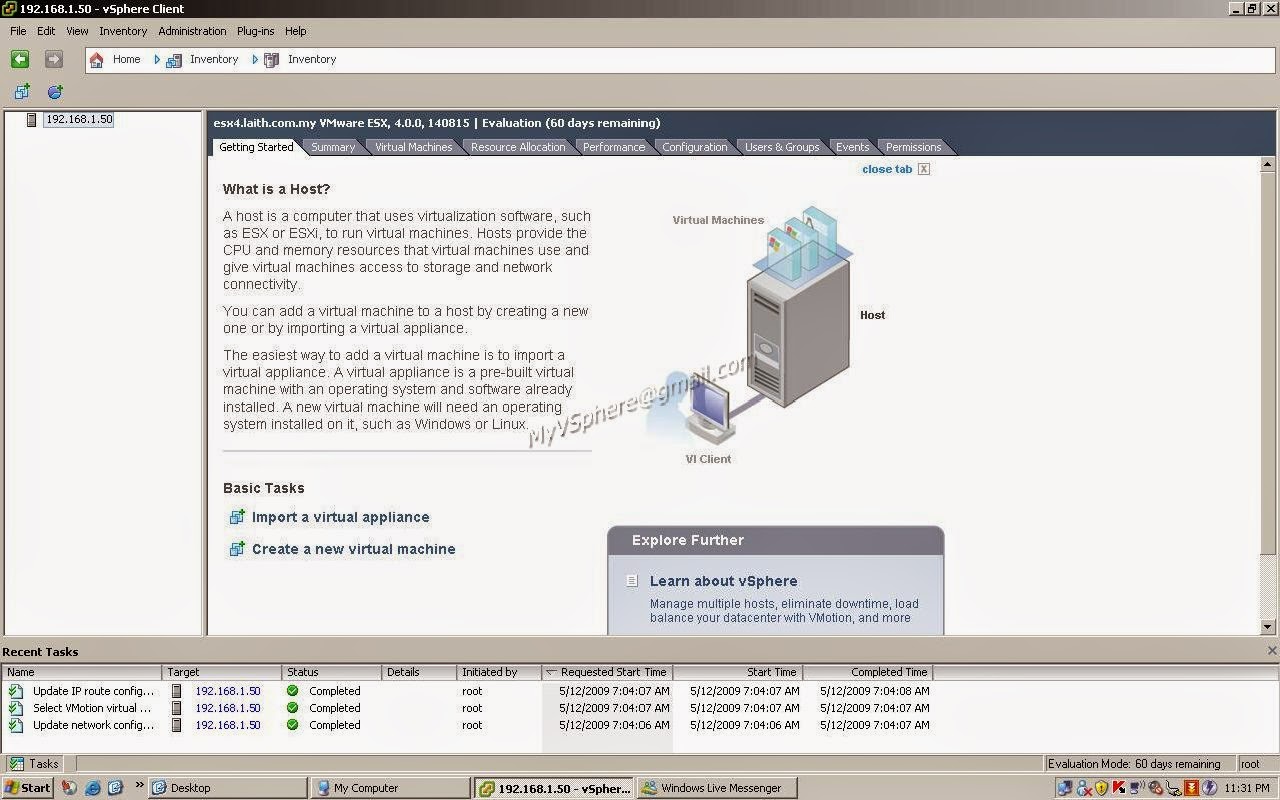This screenshot has height=800, width=1280.
Task: Switch to My Computer taskbar window
Action: pyautogui.click(x=389, y=788)
